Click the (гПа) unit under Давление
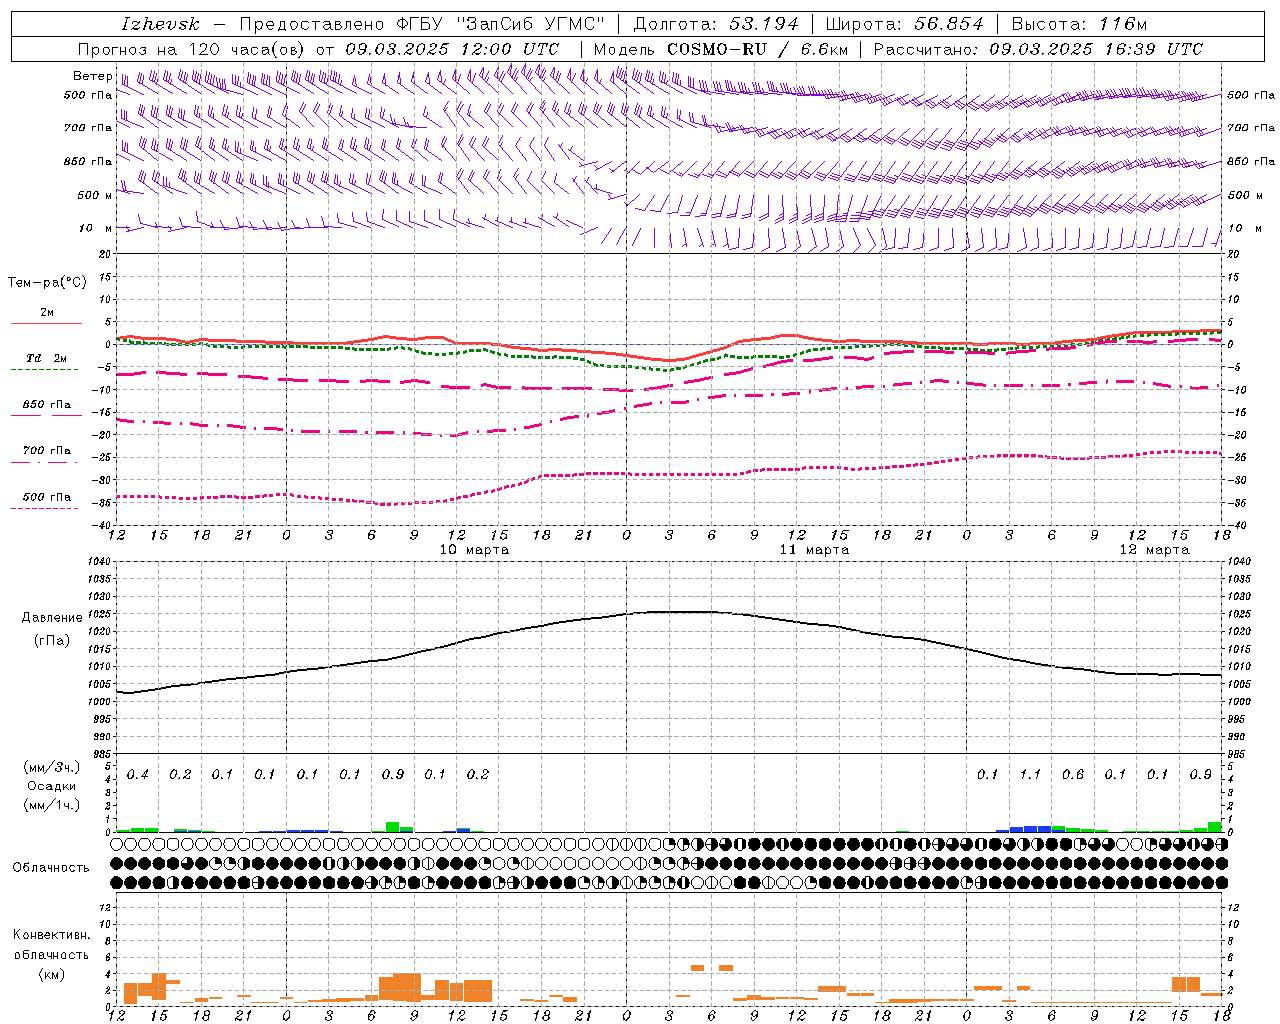 coord(51,640)
